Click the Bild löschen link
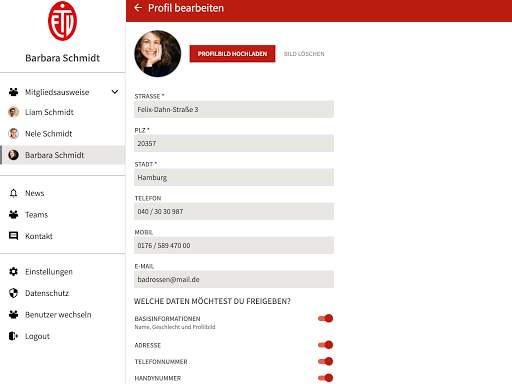This screenshot has height=384, width=512. (304, 54)
